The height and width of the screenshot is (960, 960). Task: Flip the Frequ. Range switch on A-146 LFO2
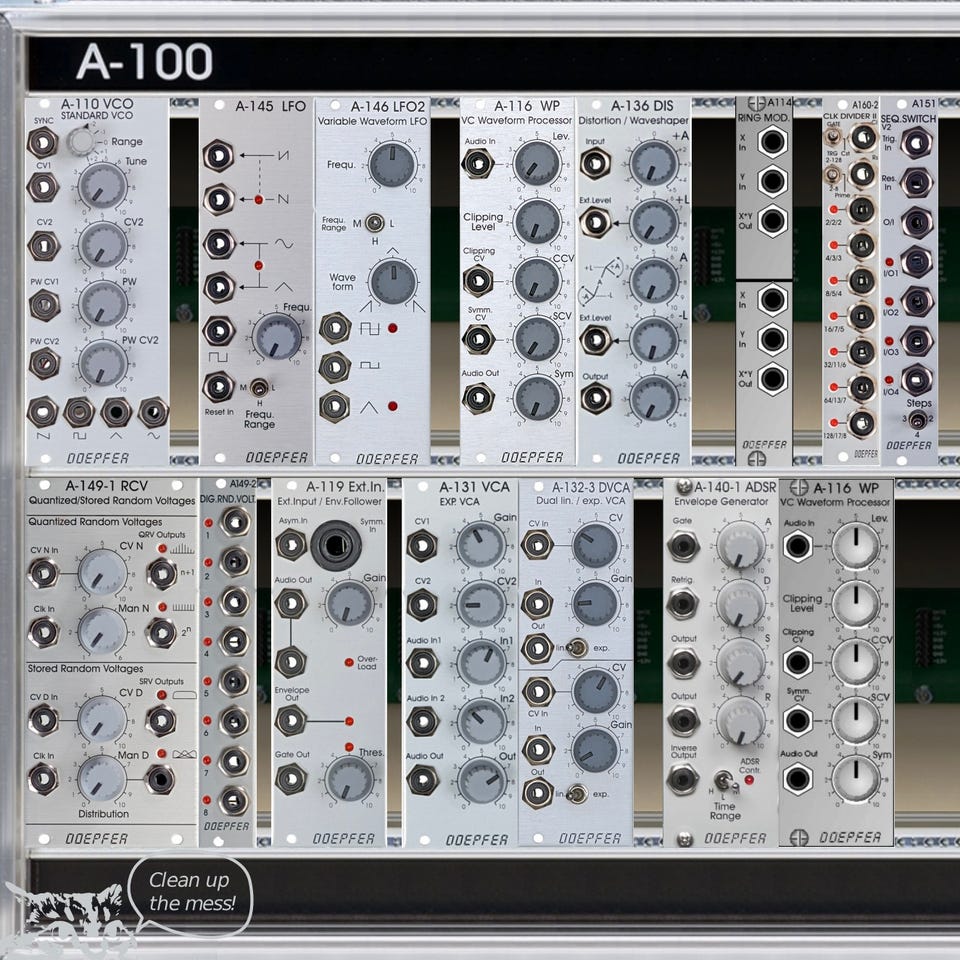point(375,223)
